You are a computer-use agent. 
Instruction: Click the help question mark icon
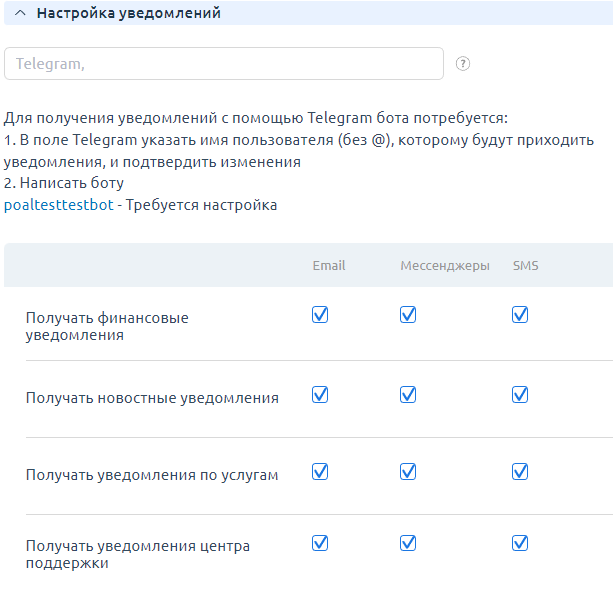(463, 64)
